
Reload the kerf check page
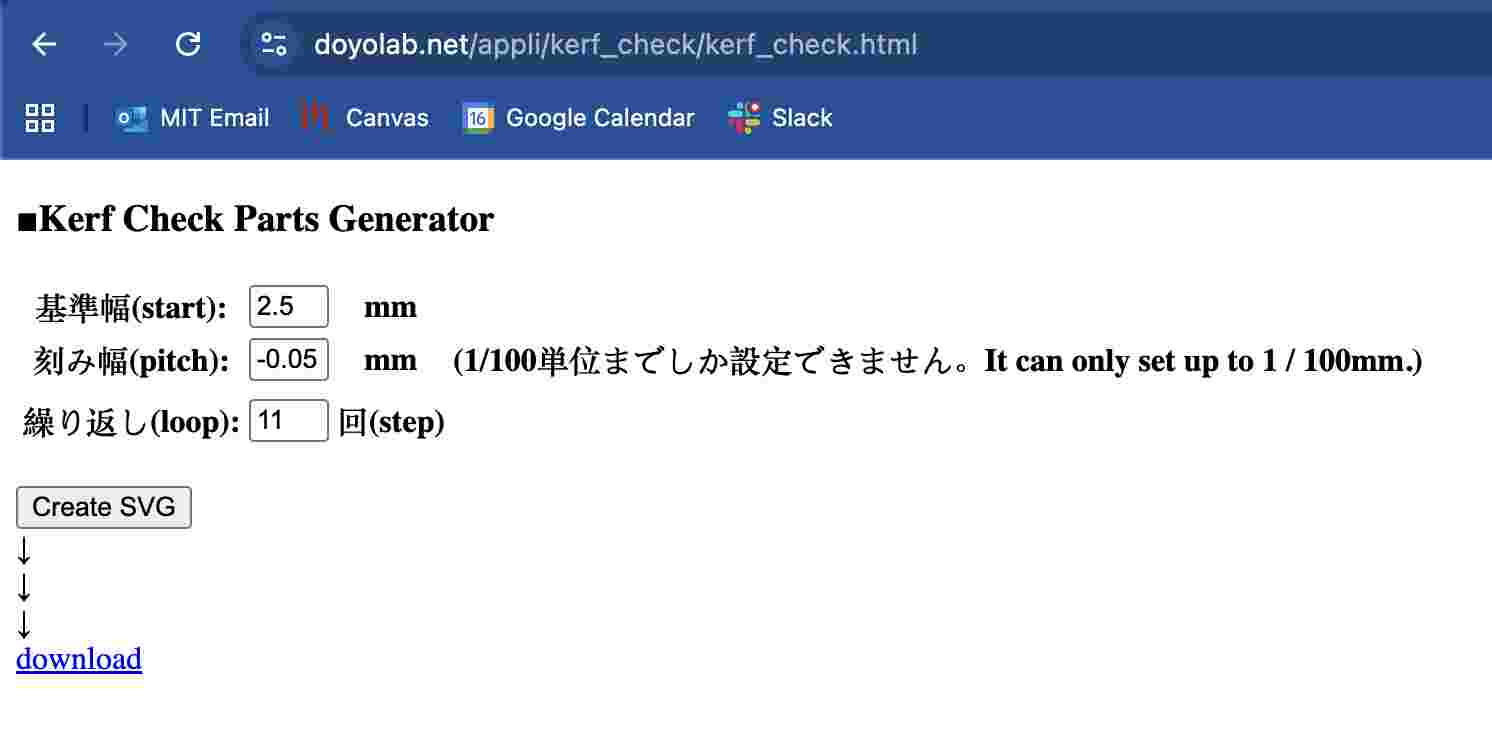click(188, 45)
